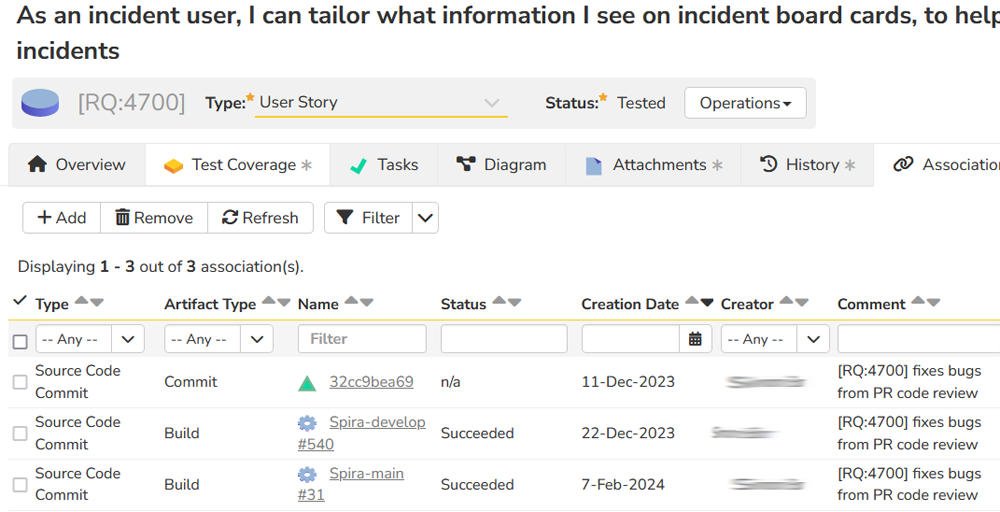The width and height of the screenshot is (1000, 512).
Task: Click the gear build icon beside Spira-main
Action: point(308,474)
